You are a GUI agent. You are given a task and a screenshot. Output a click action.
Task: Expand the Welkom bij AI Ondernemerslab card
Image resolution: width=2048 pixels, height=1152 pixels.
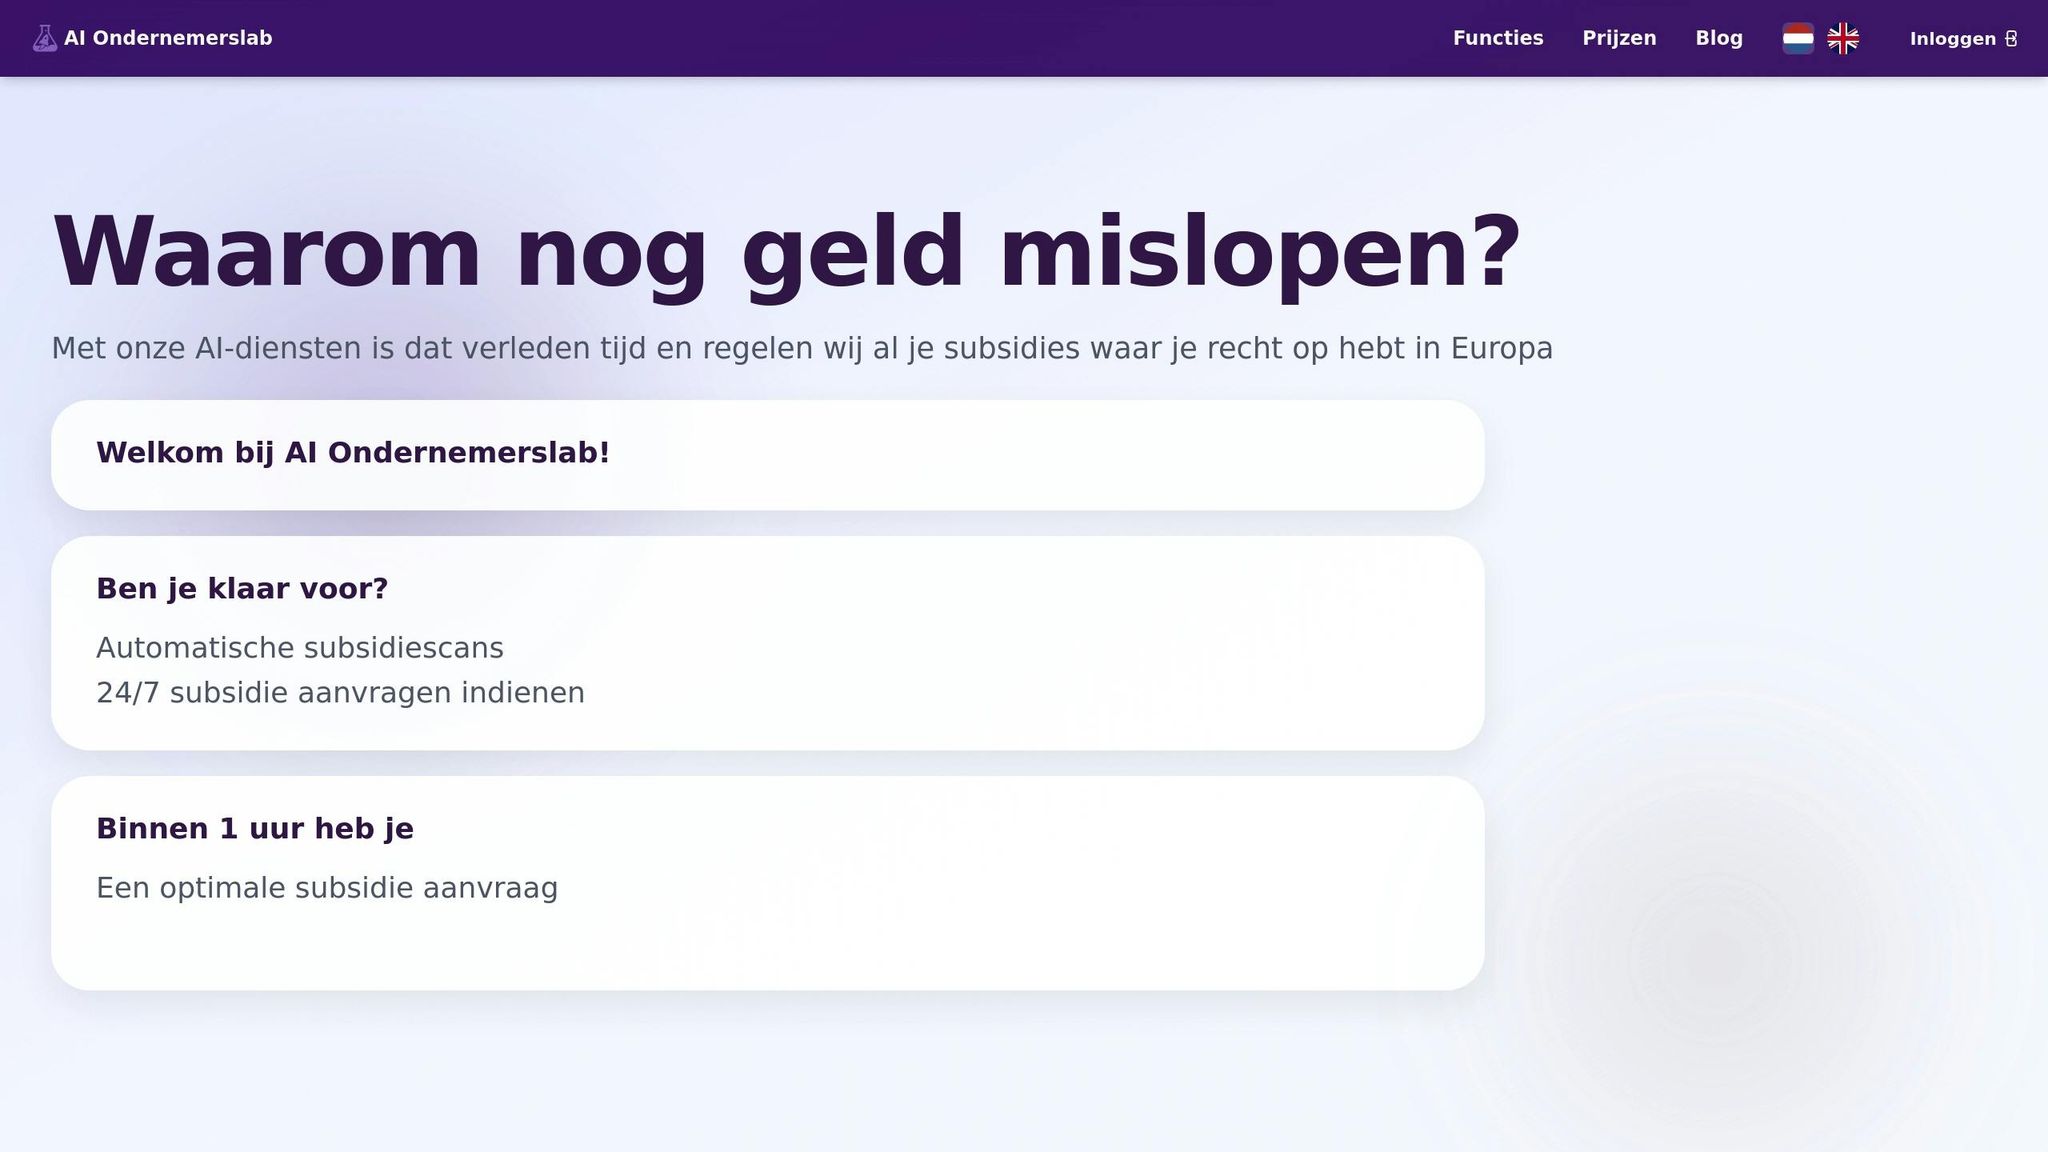[768, 452]
